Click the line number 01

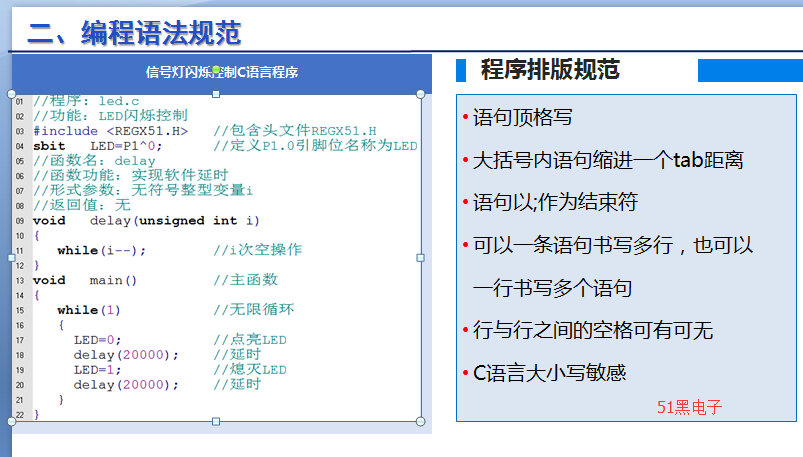pyautogui.click(x=19, y=101)
